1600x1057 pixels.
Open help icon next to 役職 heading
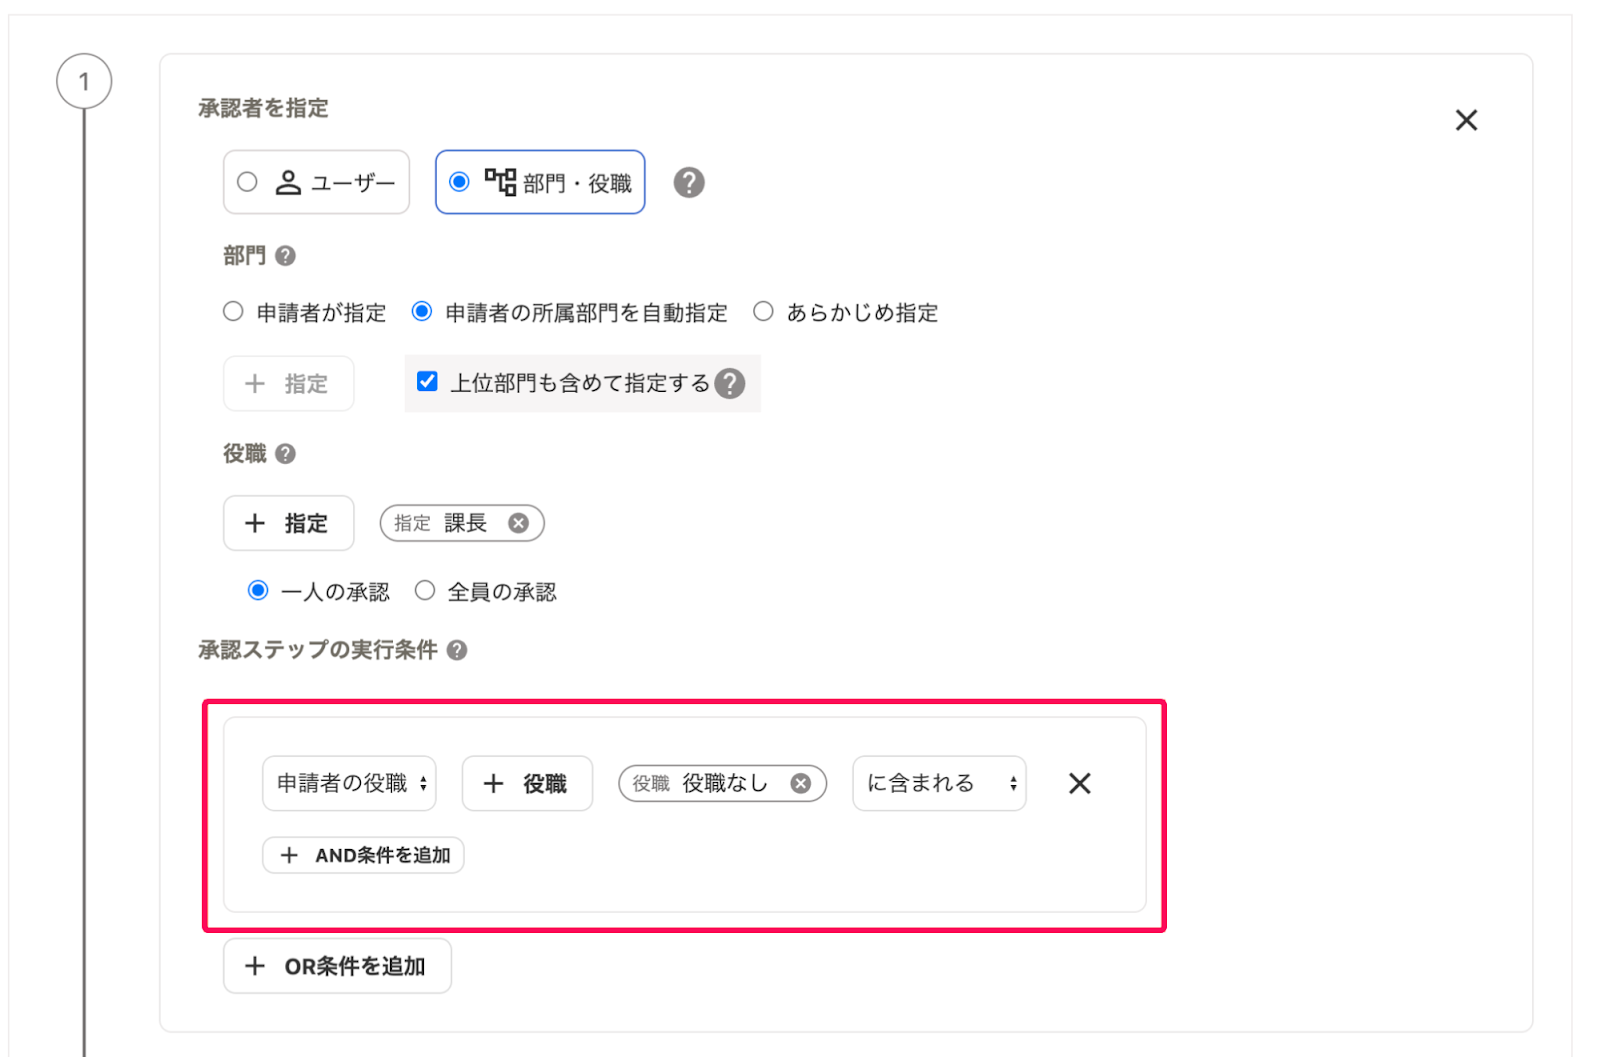pyautogui.click(x=285, y=454)
